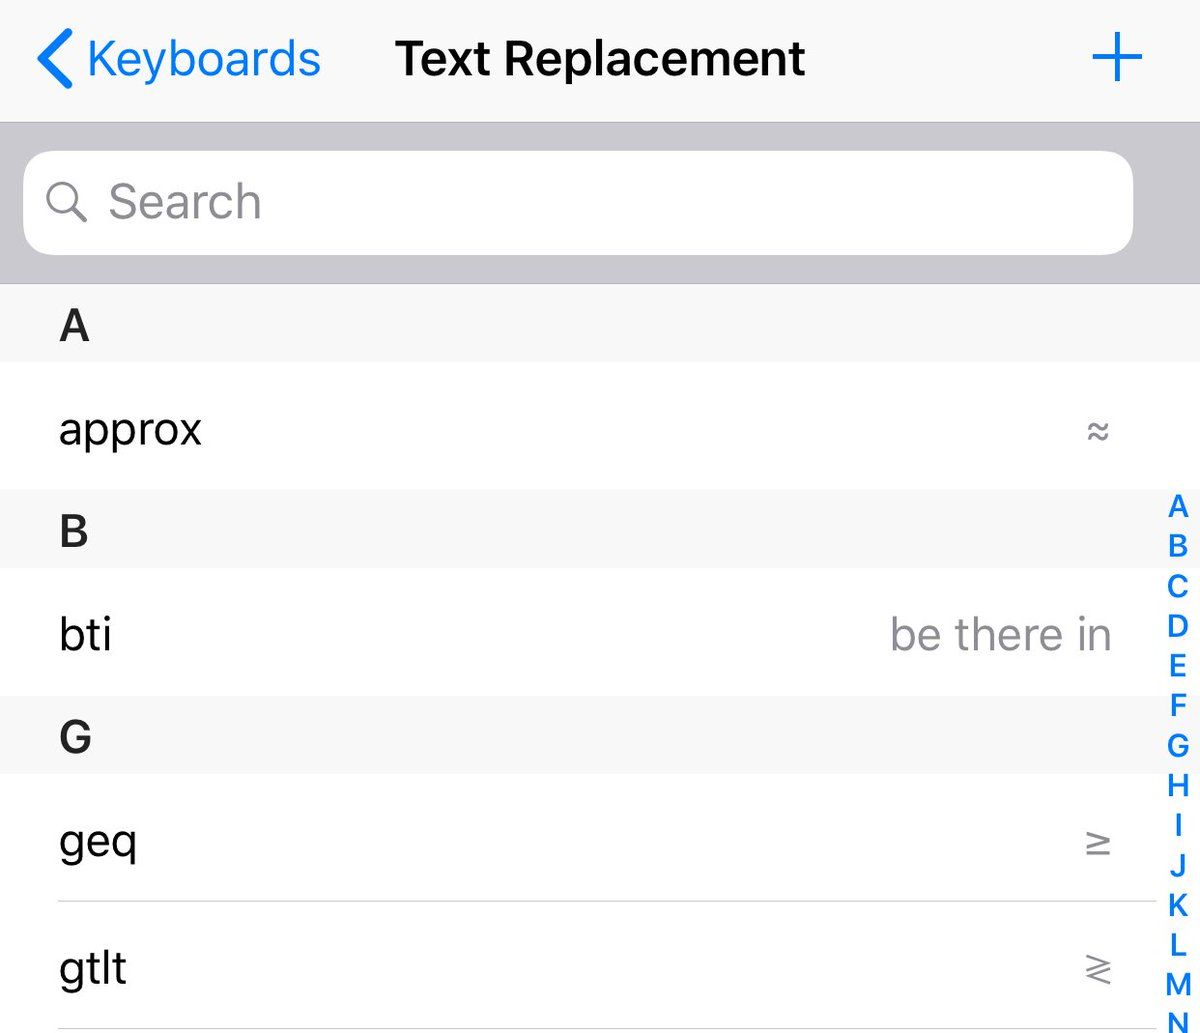Viewport: 1200px width, 1033px height.
Task: Jump to letter D in index
Action: tap(1178, 626)
